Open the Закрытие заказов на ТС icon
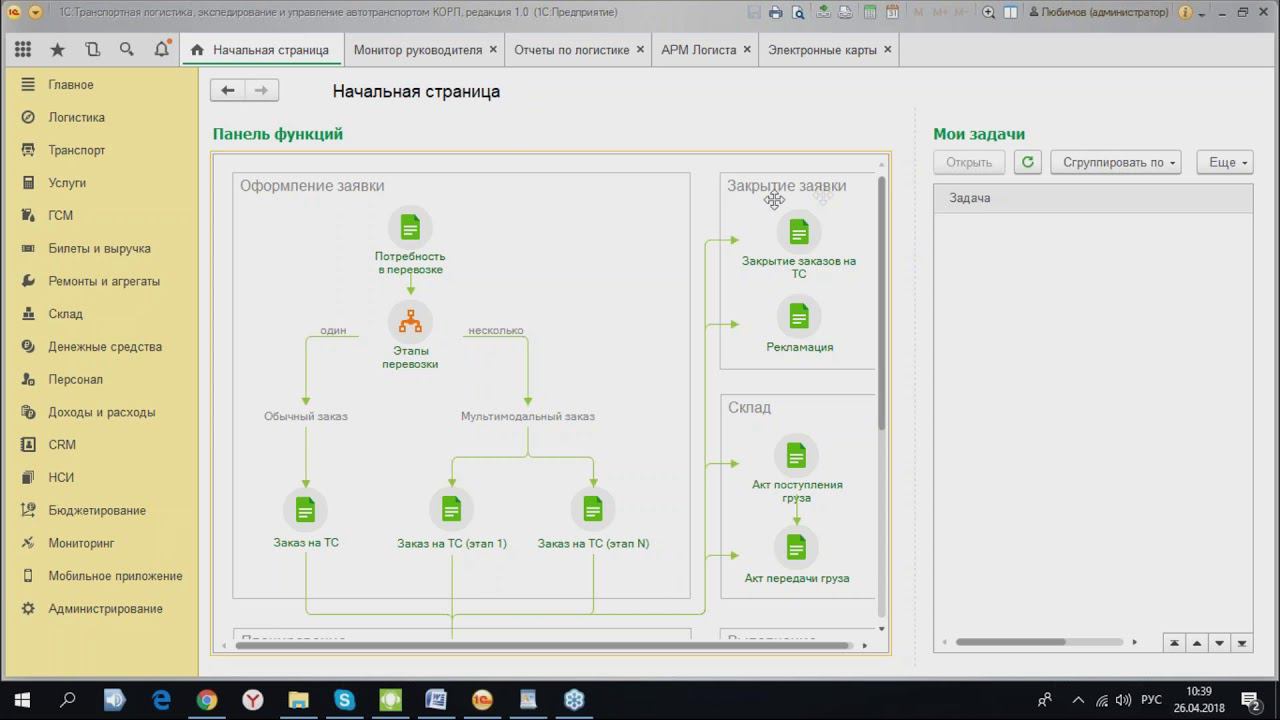Viewport: 1280px width, 720px height. coord(798,233)
